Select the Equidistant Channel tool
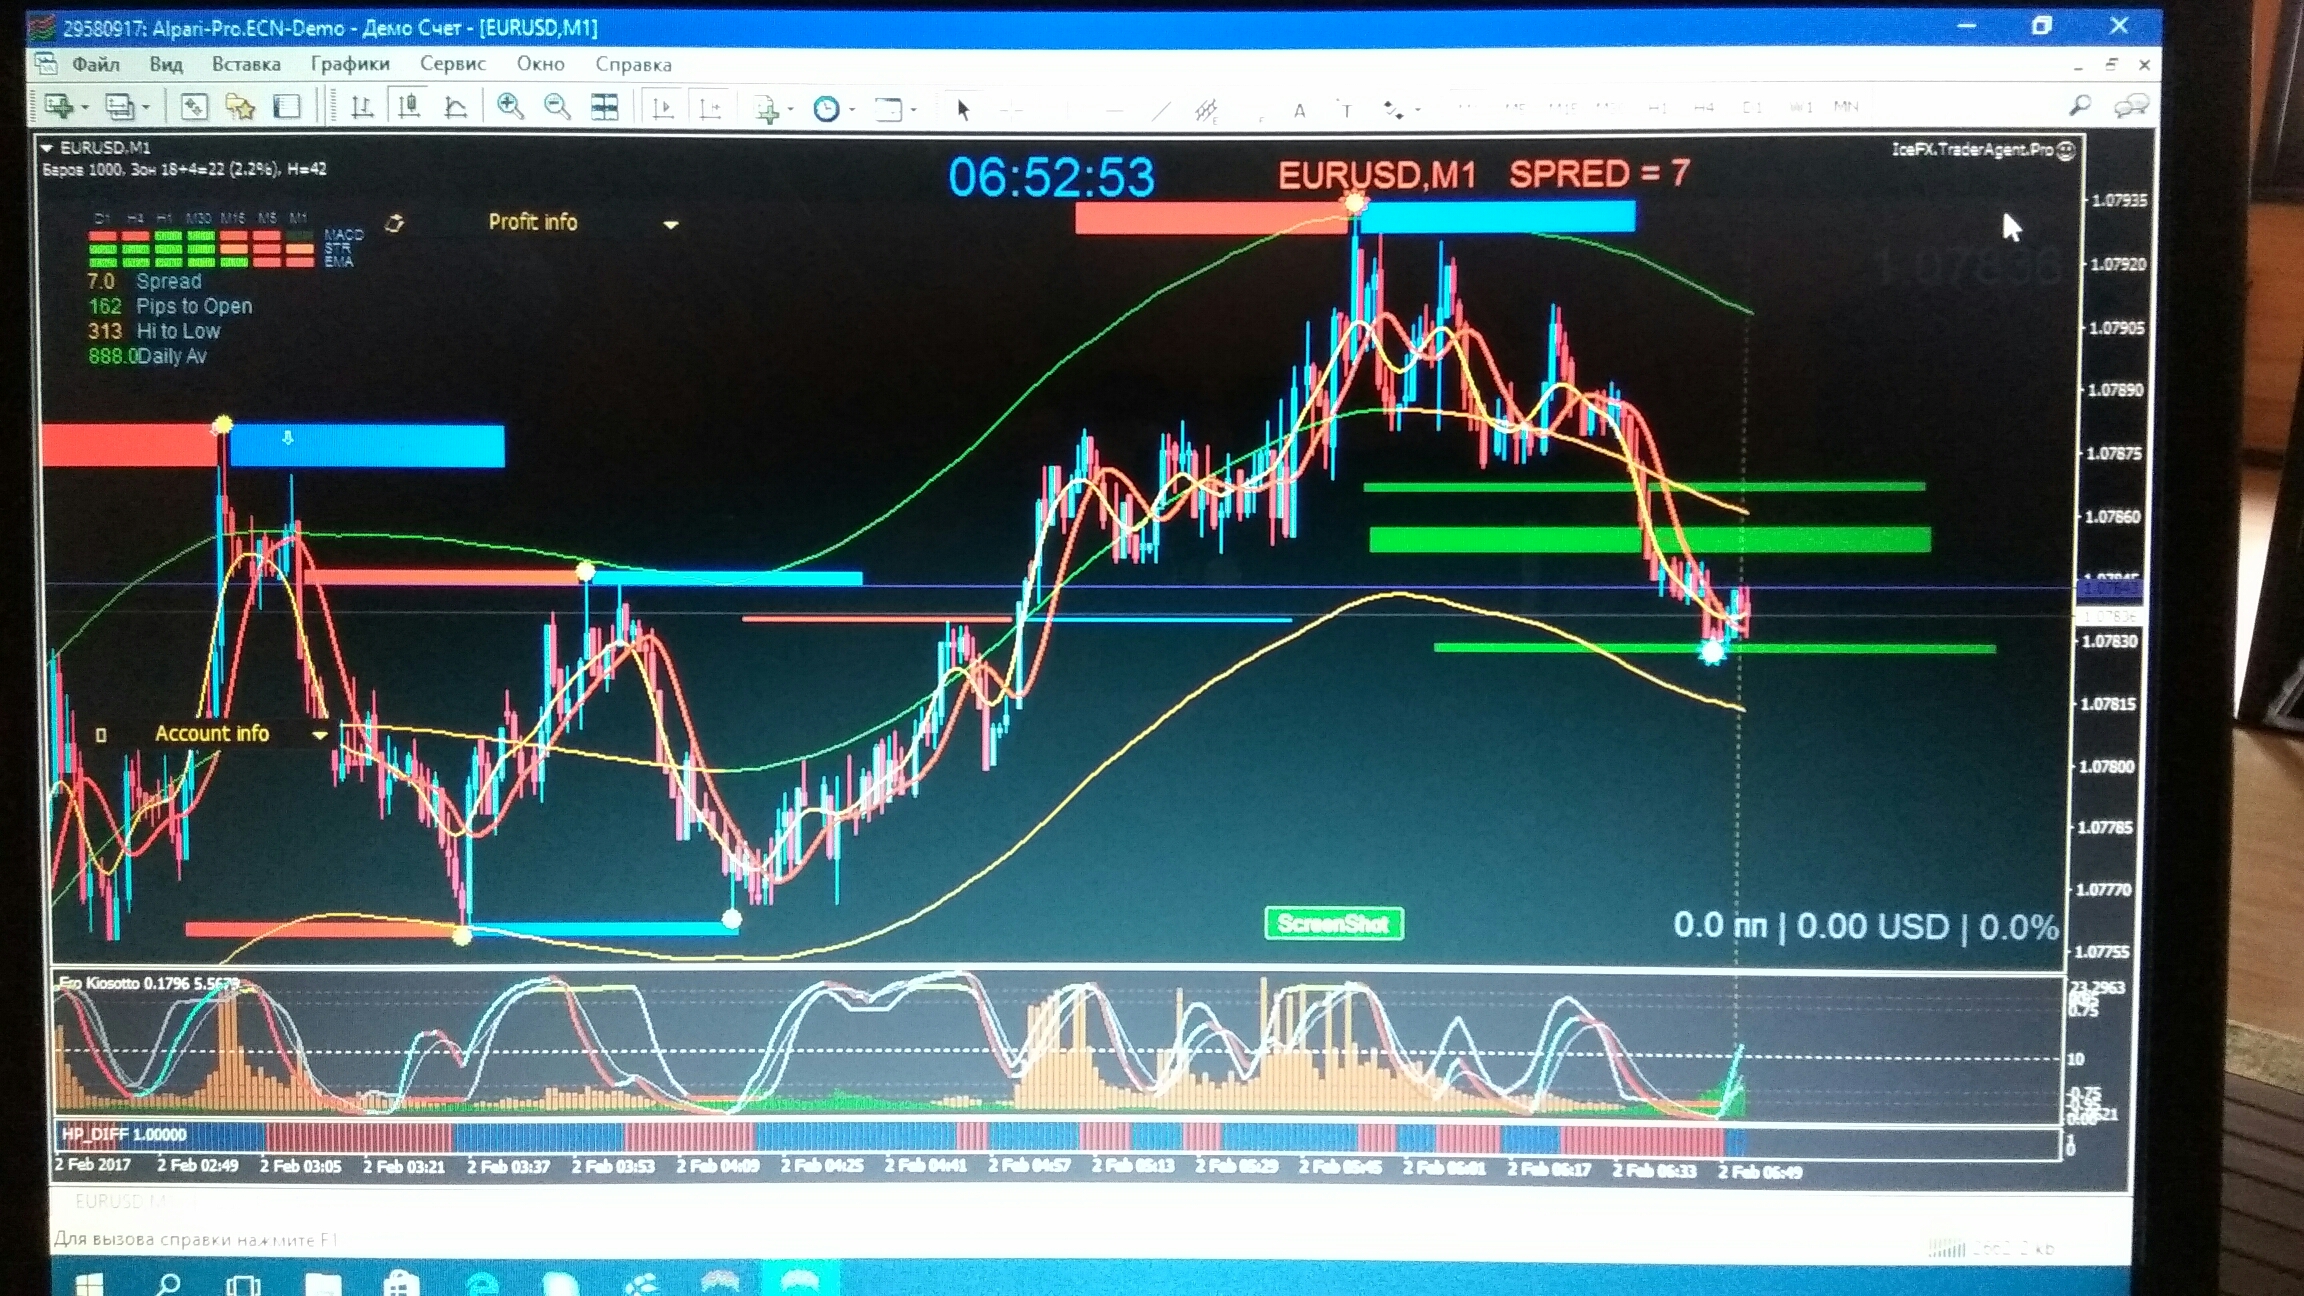The height and width of the screenshot is (1296, 2304). [1206, 110]
